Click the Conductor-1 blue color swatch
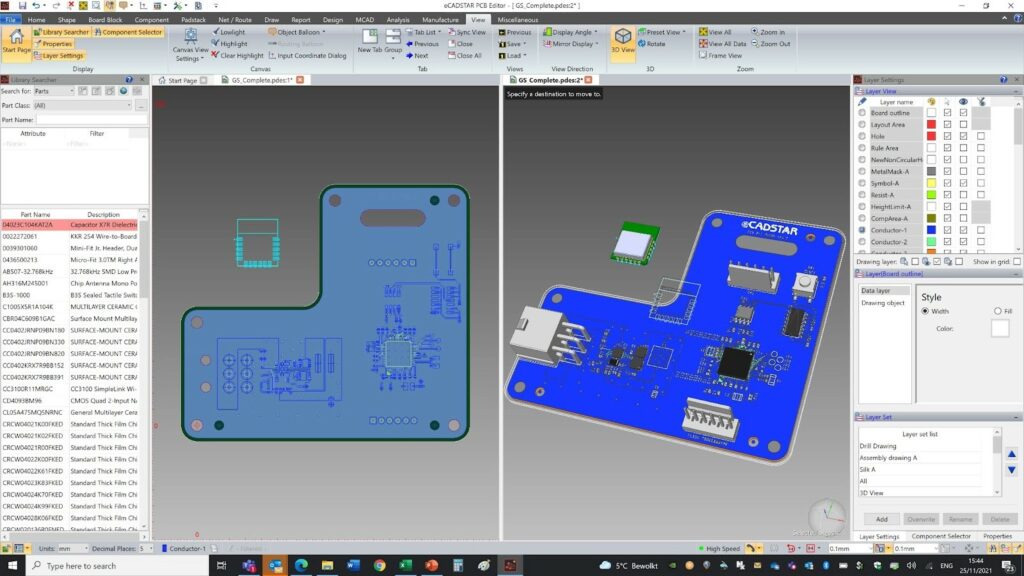Viewport: 1024px width, 576px height. [x=931, y=230]
